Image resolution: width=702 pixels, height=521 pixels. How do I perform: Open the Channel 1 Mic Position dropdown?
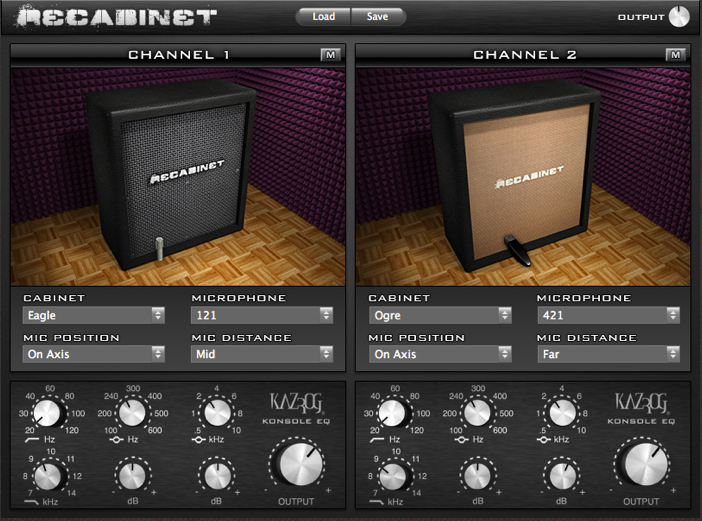tap(94, 354)
